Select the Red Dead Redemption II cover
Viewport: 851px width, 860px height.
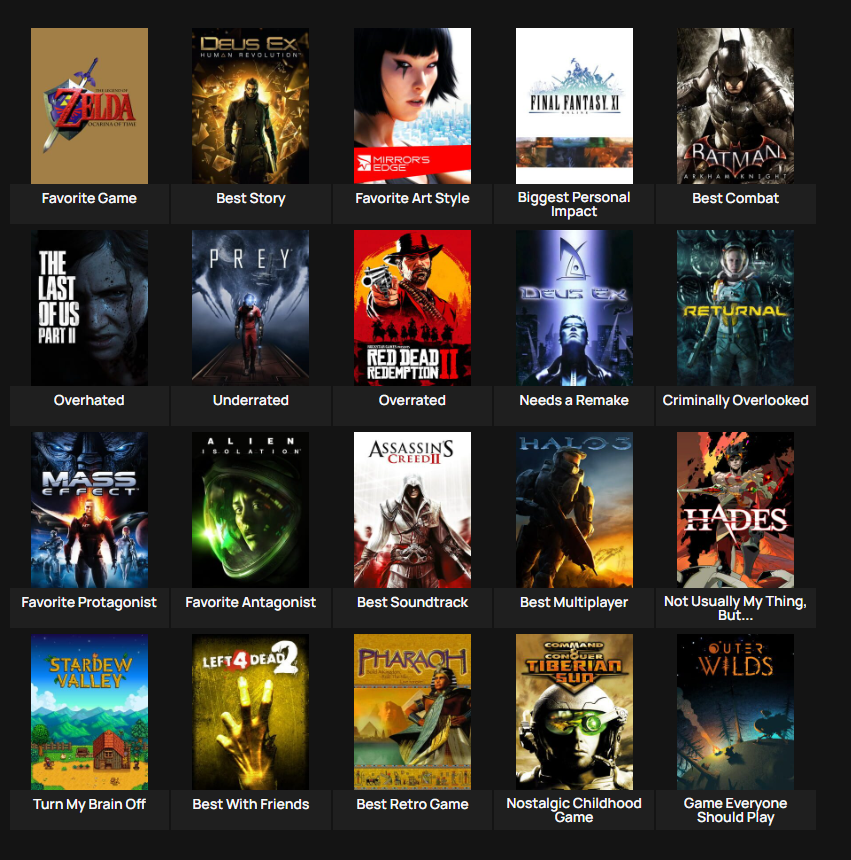[x=412, y=308]
